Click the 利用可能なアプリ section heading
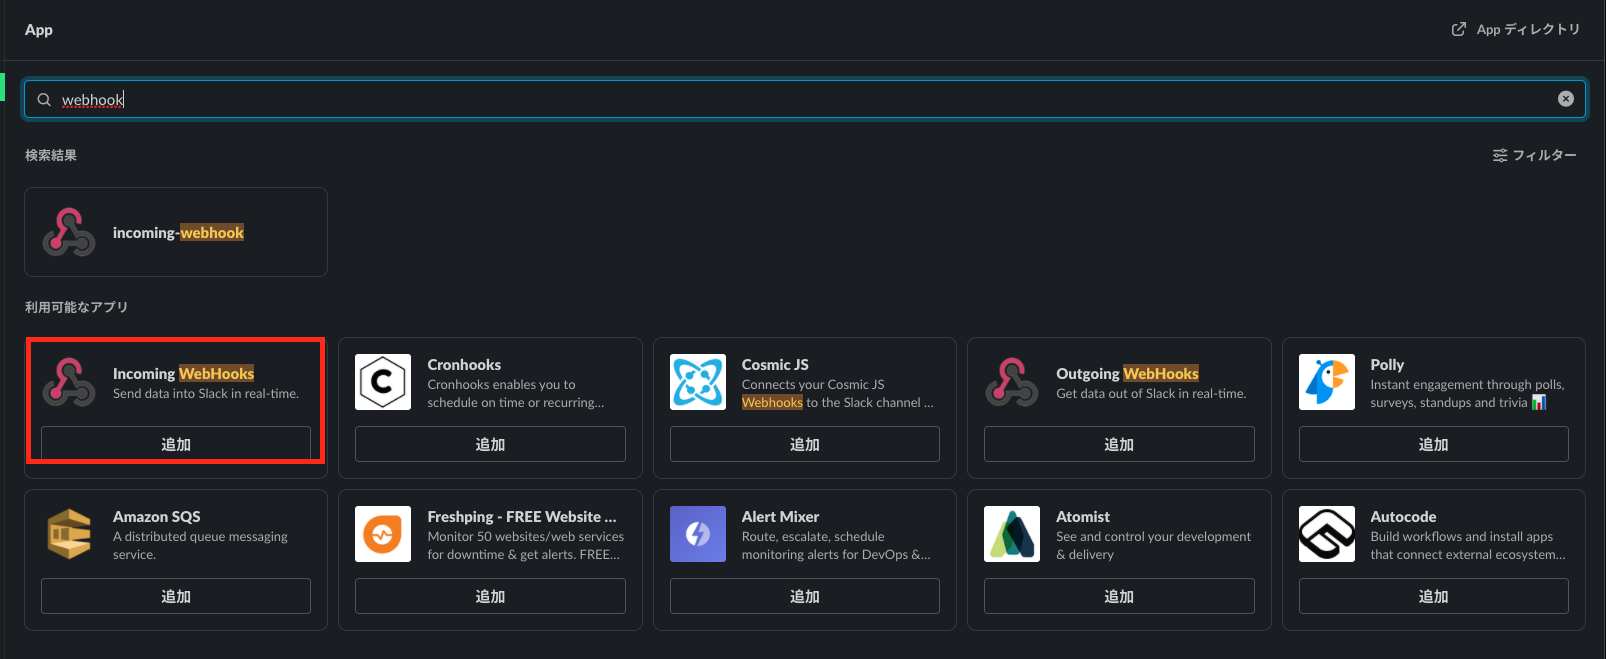The width and height of the screenshot is (1606, 659). point(76,307)
